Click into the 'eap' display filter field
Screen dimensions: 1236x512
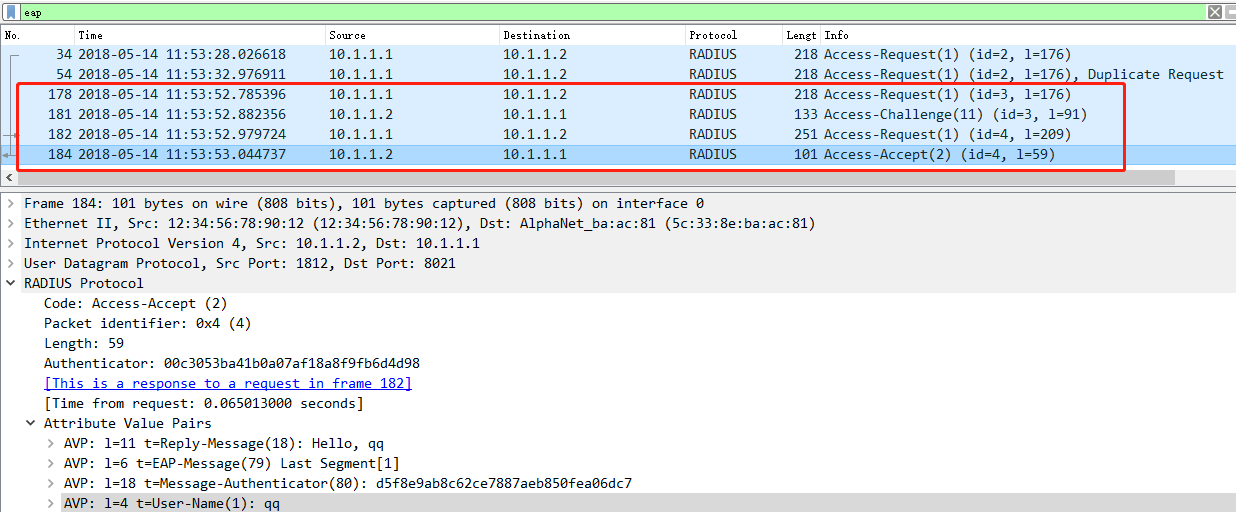[610, 12]
